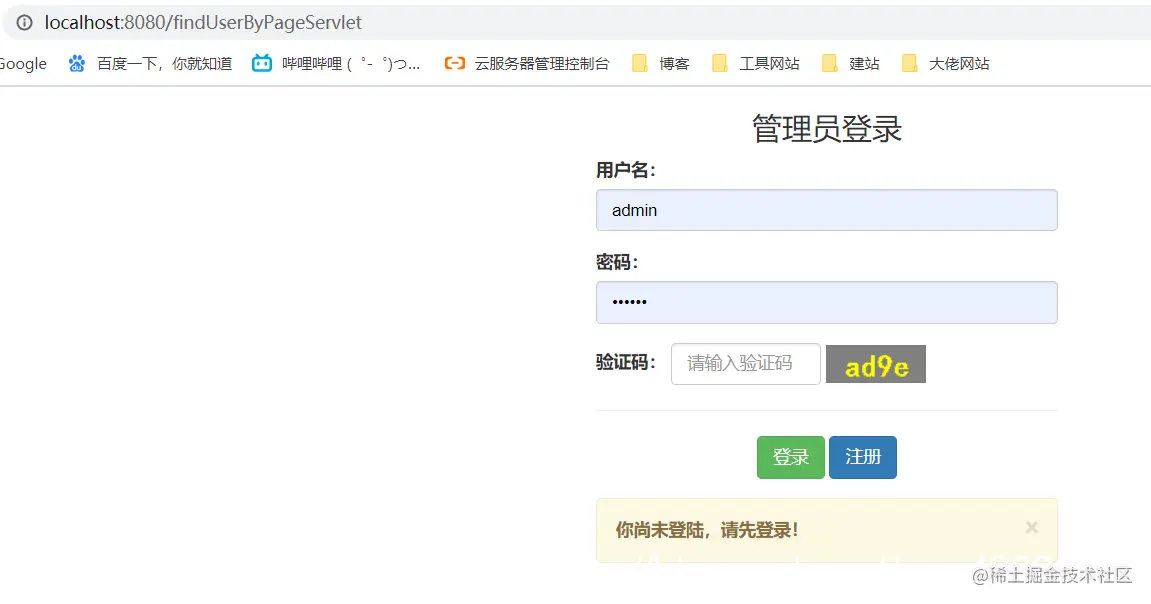Click the cloud server console bookmark icon
This screenshot has height=604, width=1151.
455,63
